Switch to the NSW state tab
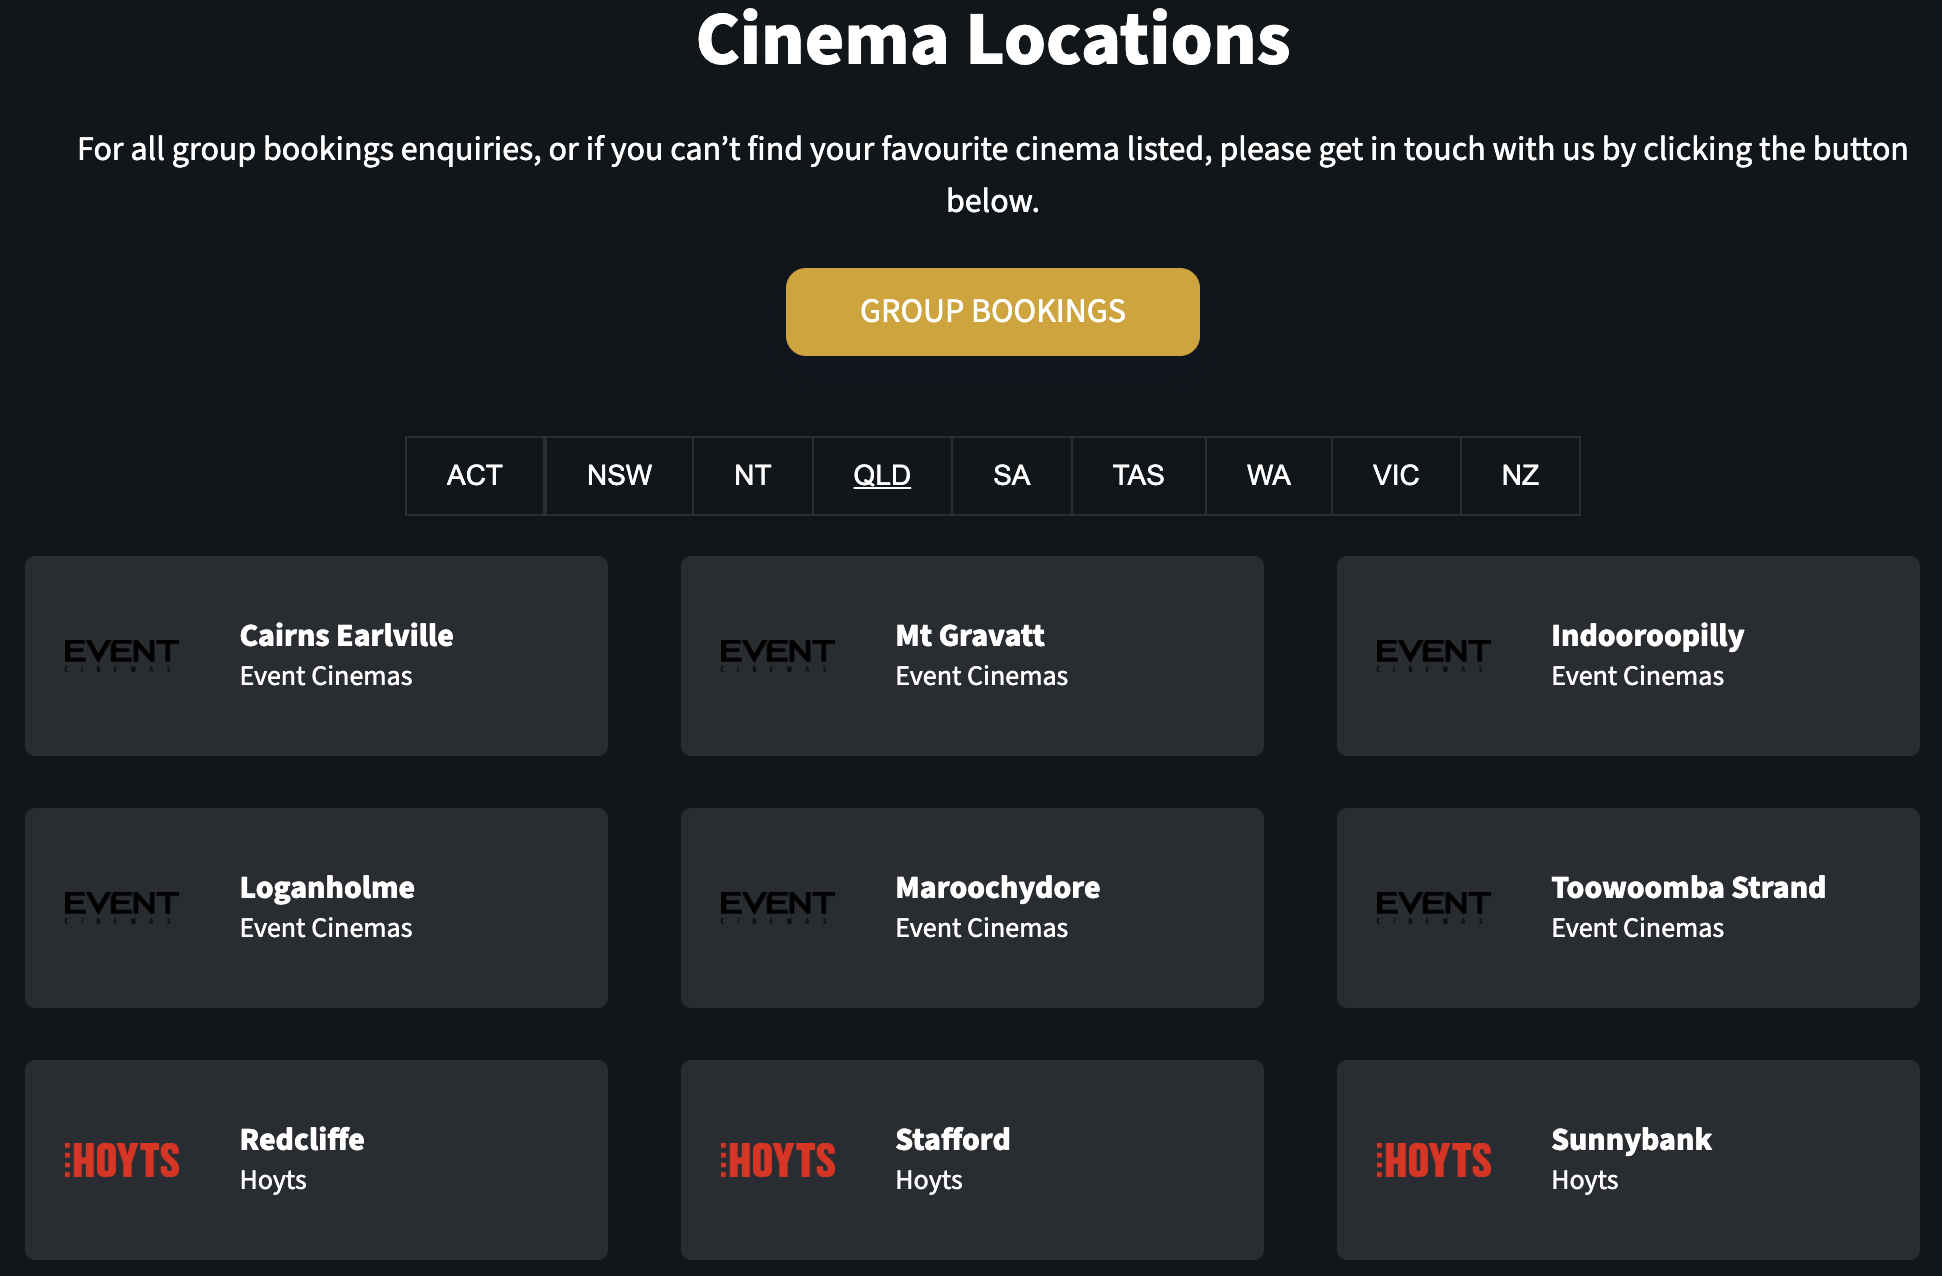 click(619, 475)
